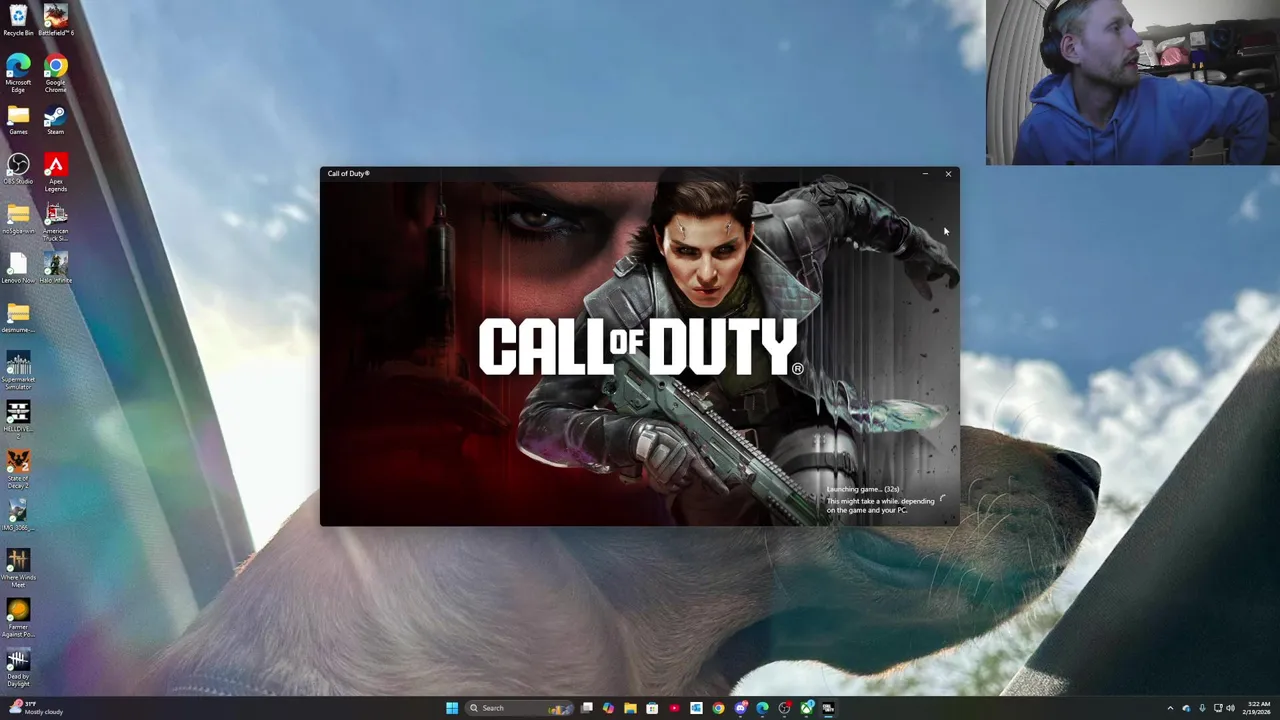This screenshot has height=720, width=1280.
Task: Switch to Discord on the taskbar
Action: coord(740,708)
